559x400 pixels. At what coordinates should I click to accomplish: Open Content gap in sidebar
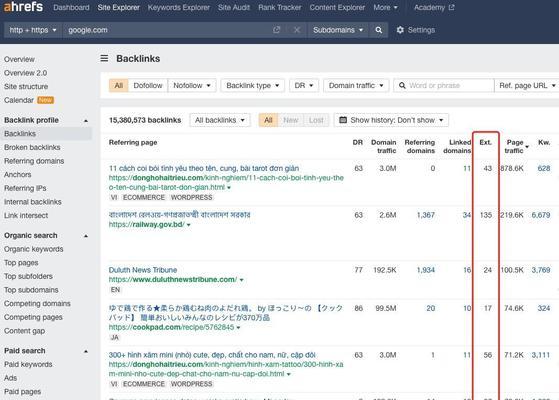click(24, 331)
